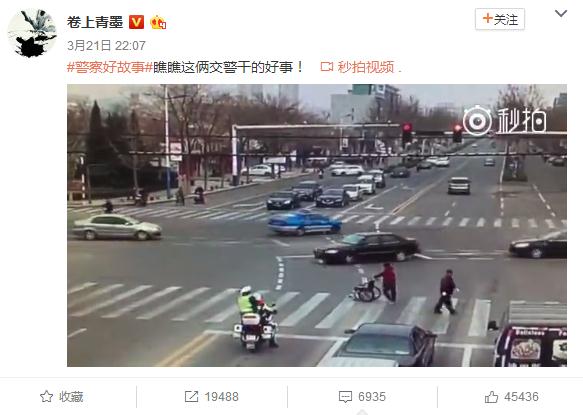This screenshot has width=583, height=415.
Task: Play the traffic intersection video
Action: [x=317, y=225]
